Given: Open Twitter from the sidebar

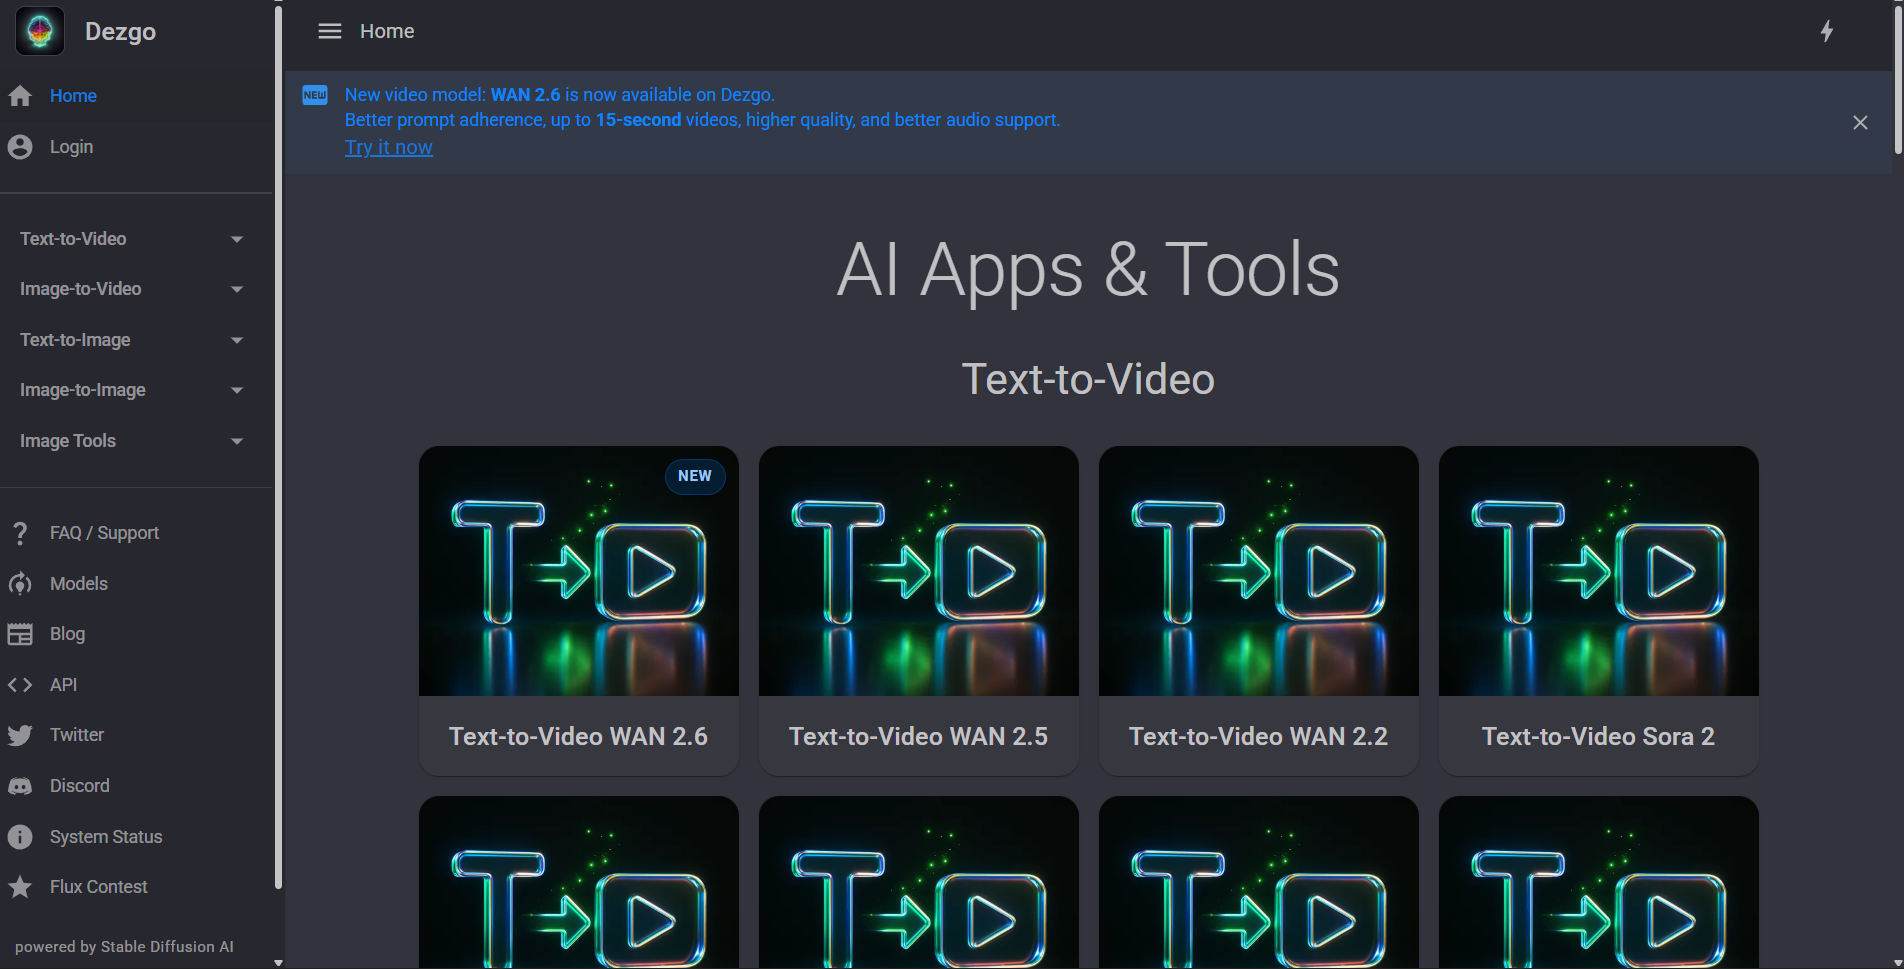Looking at the screenshot, I should click(76, 735).
